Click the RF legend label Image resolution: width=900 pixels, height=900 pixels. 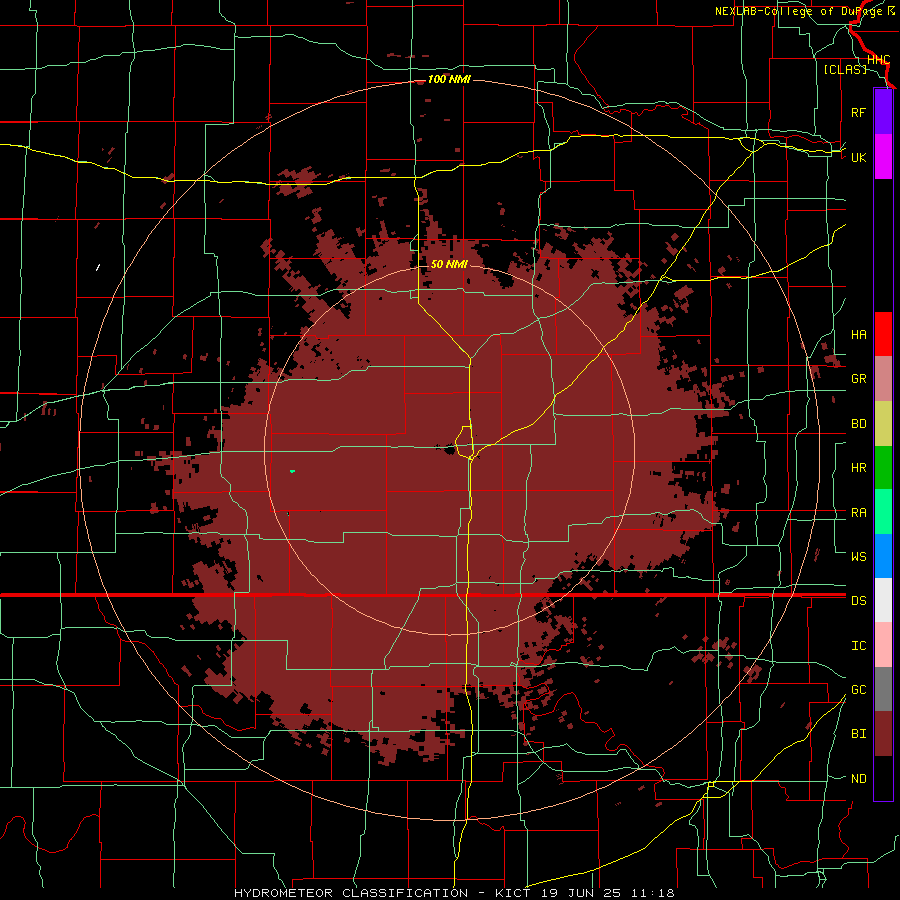[858, 112]
